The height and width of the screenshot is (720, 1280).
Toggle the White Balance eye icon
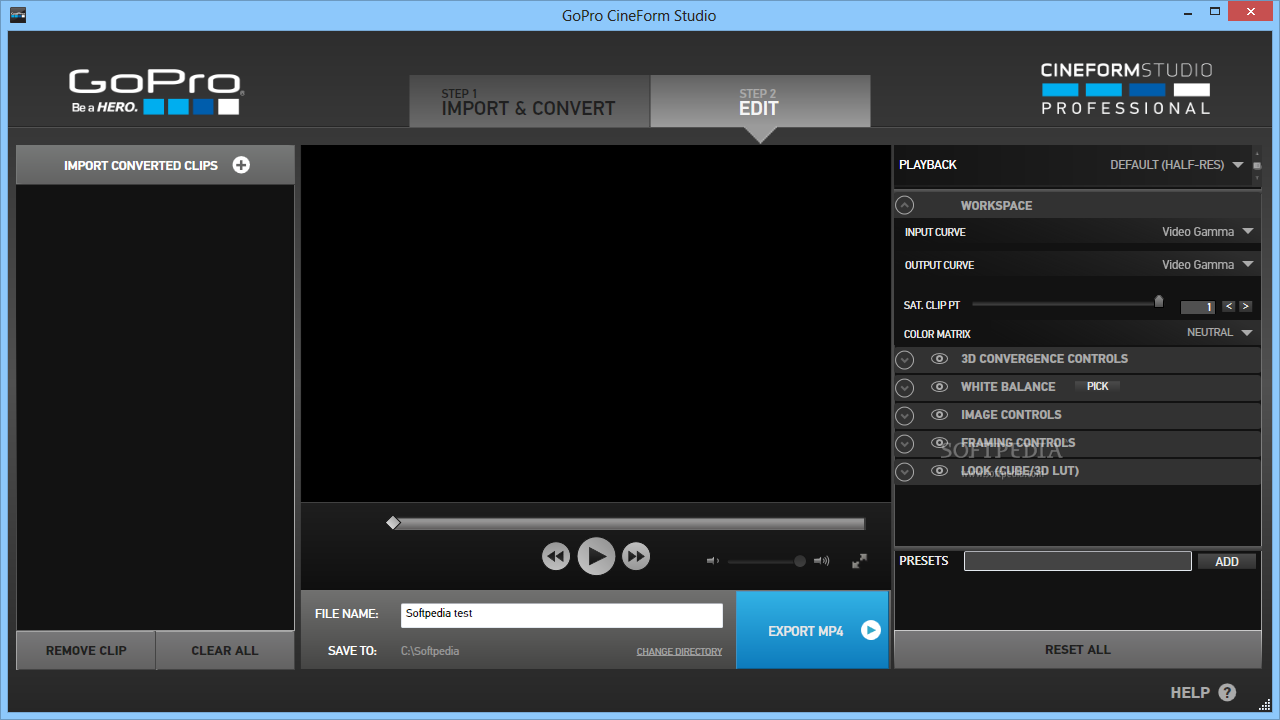[939, 387]
